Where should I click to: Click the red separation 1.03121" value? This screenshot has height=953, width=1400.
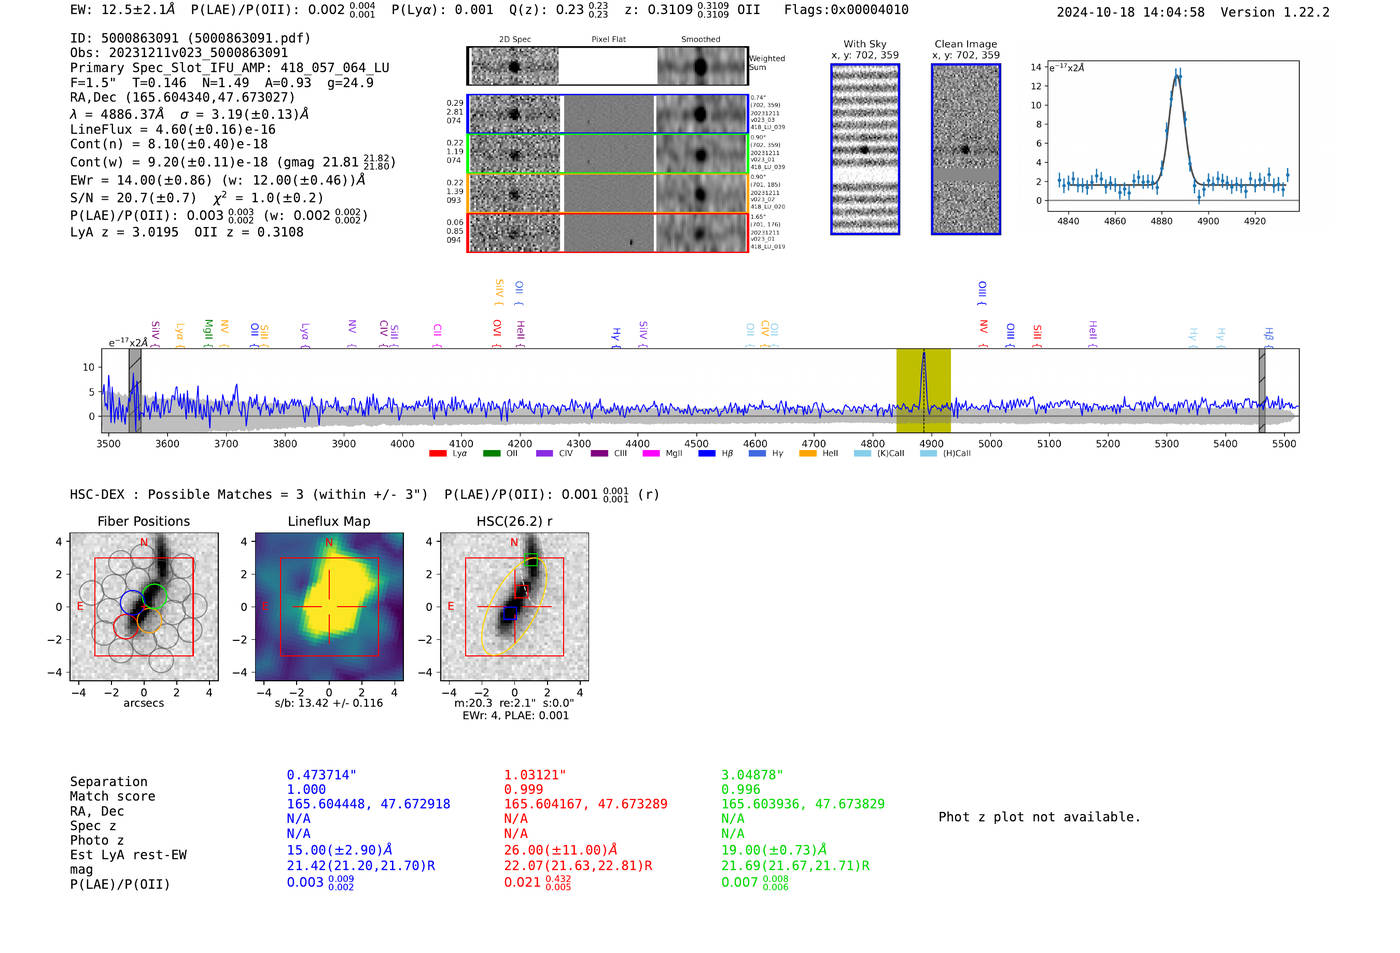point(535,775)
